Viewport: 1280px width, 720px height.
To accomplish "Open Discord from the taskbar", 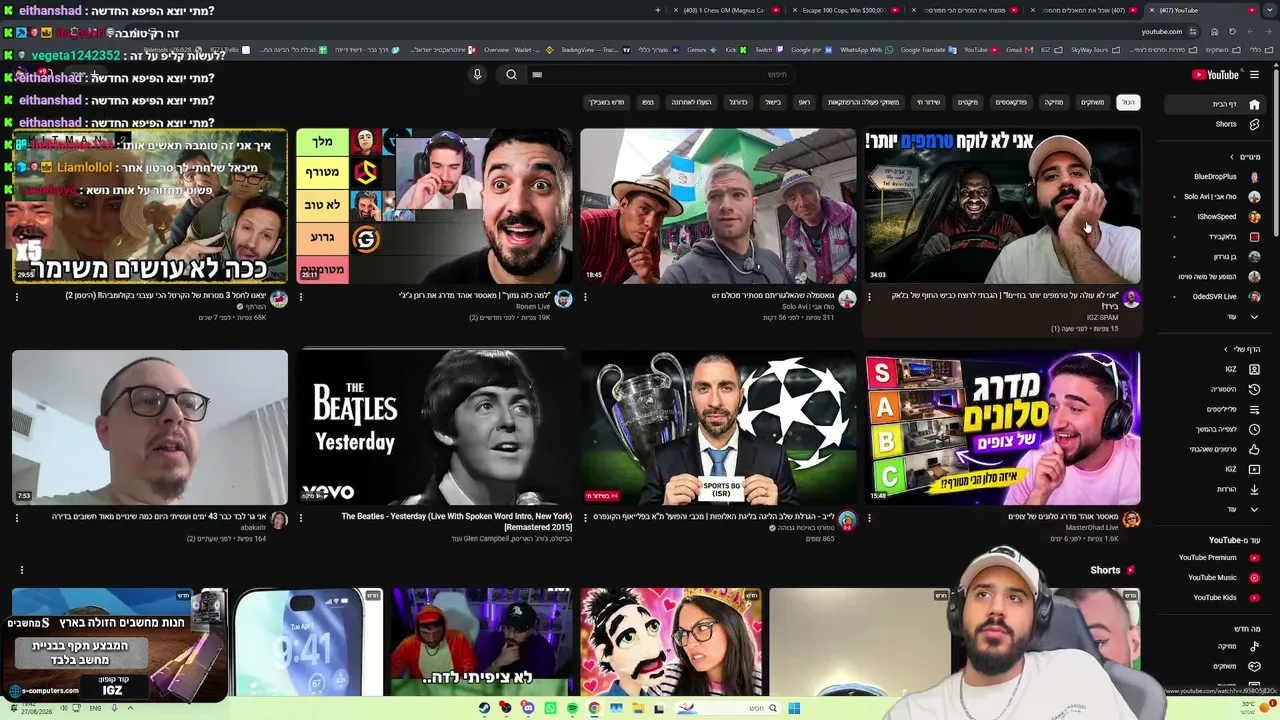I will (528, 708).
